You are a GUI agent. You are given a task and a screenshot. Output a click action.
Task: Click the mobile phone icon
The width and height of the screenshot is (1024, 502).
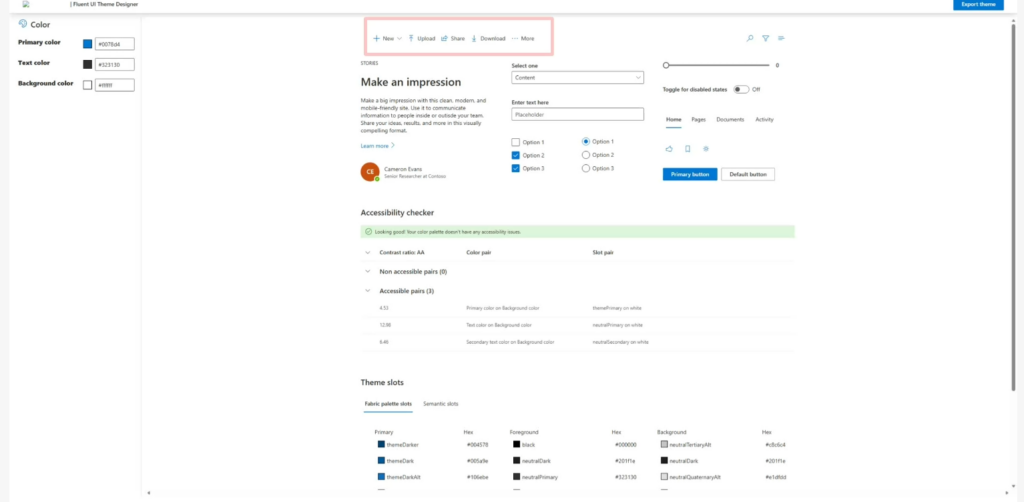coord(687,148)
